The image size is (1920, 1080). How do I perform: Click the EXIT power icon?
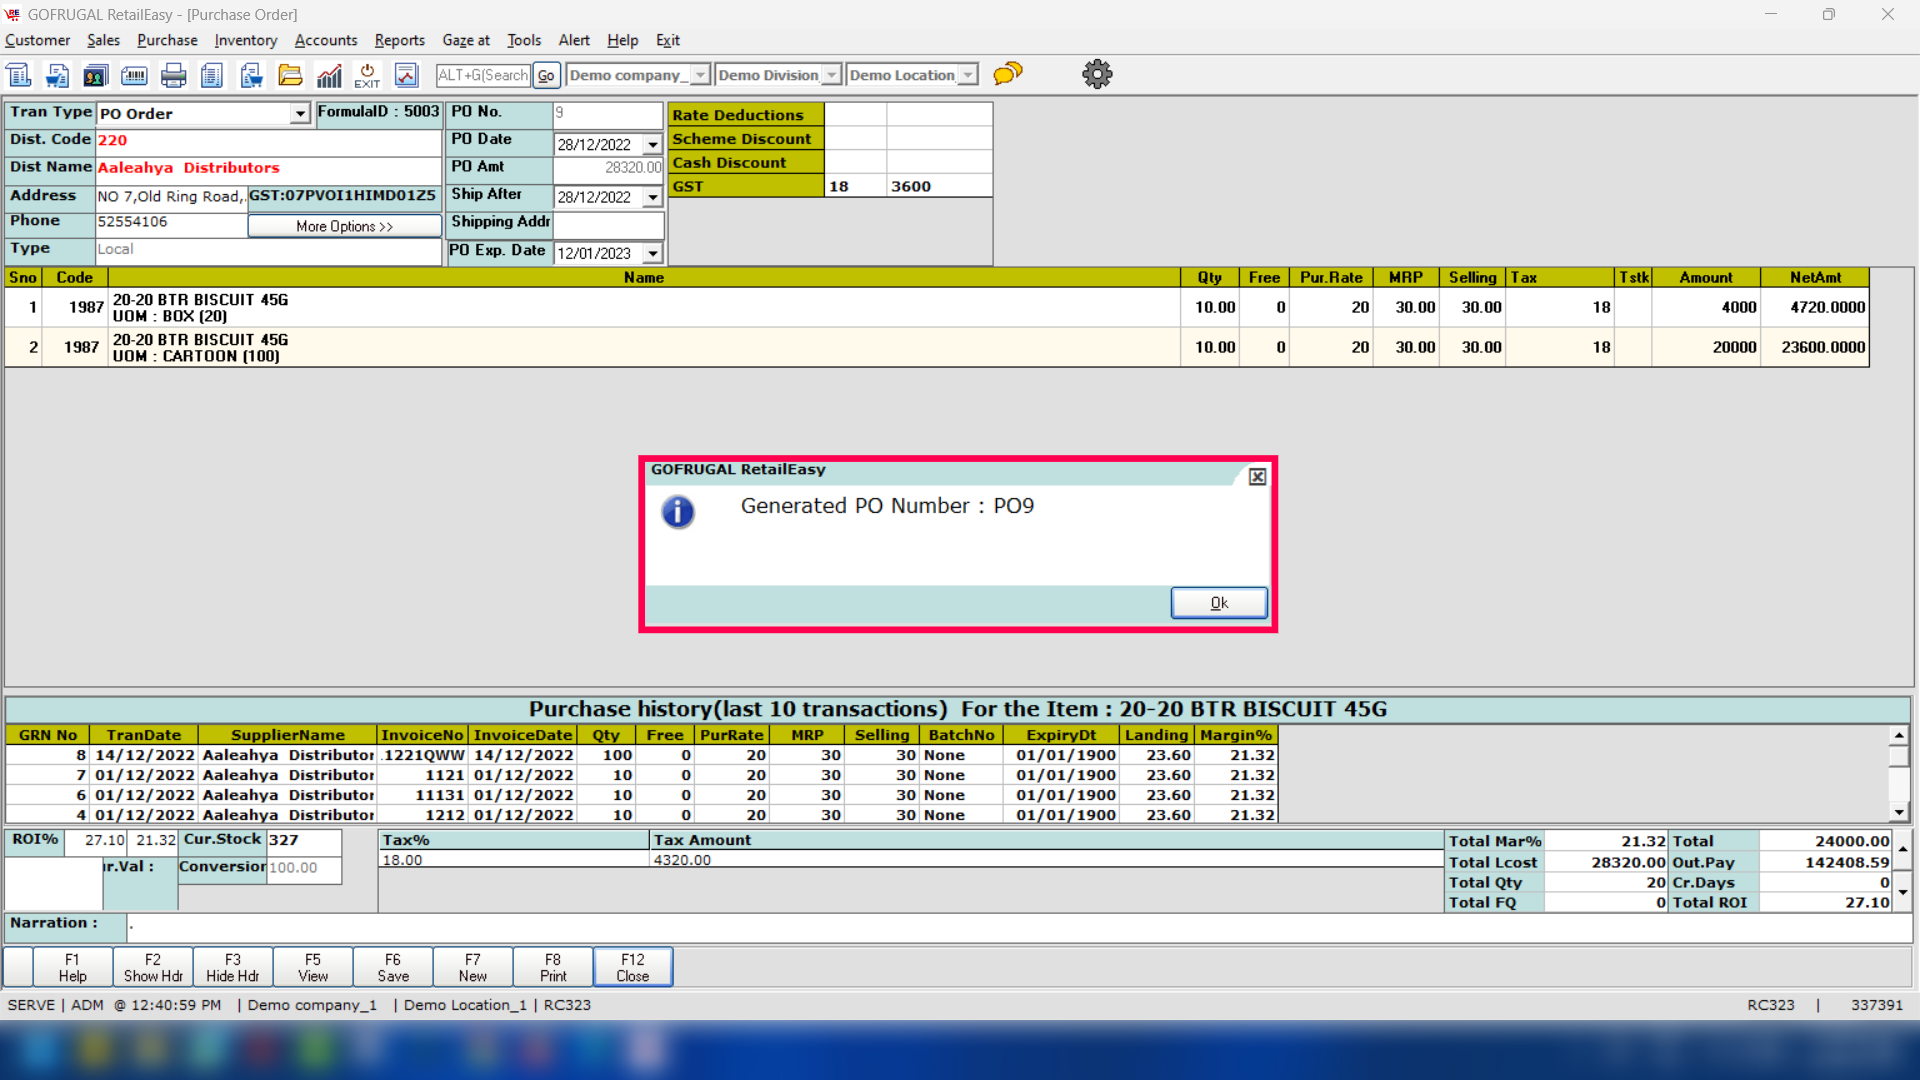click(367, 75)
